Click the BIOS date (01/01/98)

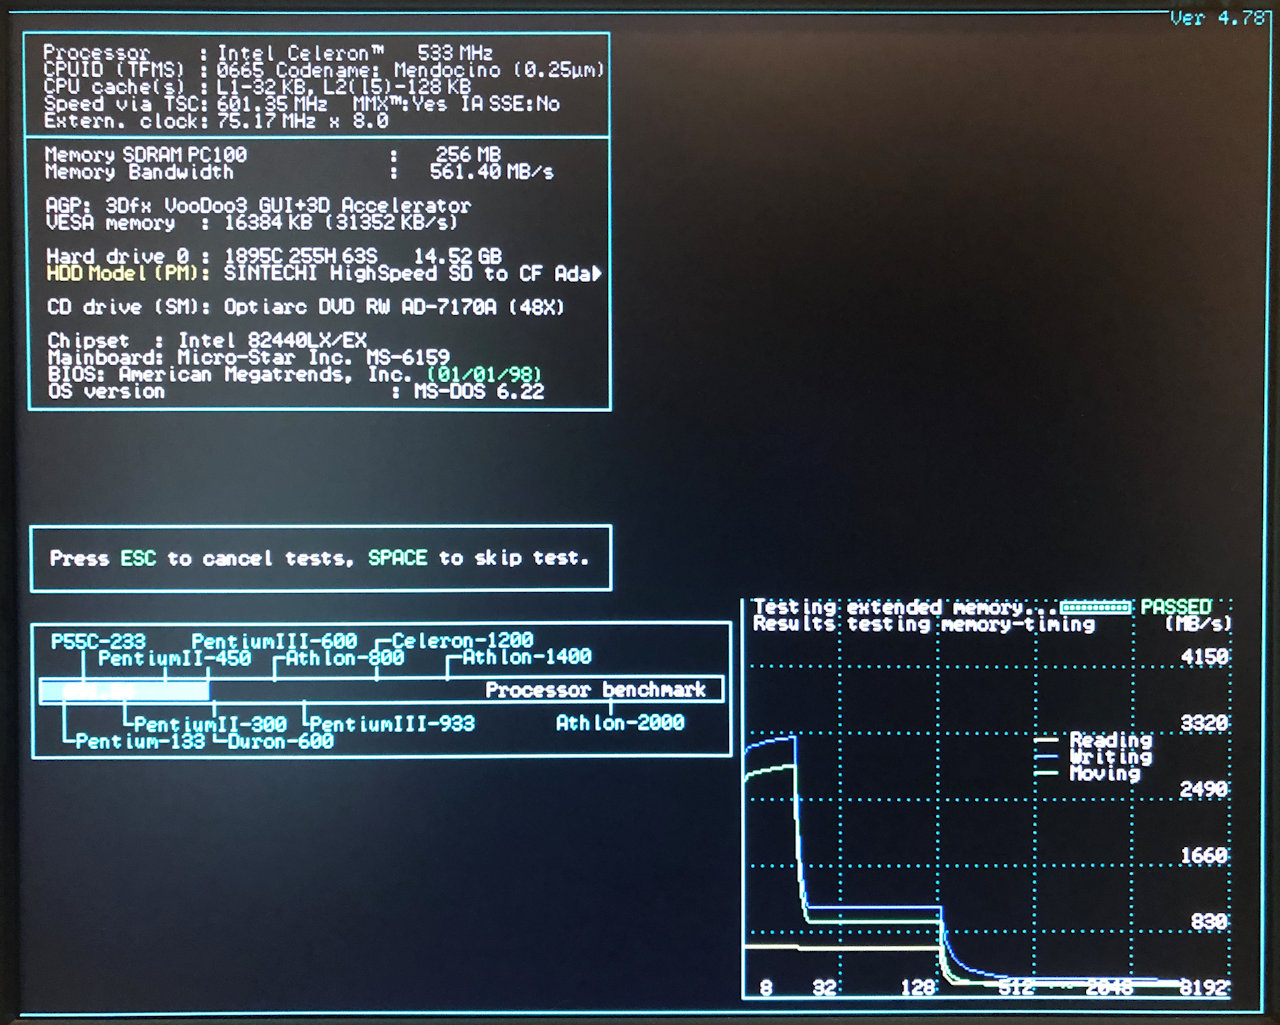coord(484,375)
